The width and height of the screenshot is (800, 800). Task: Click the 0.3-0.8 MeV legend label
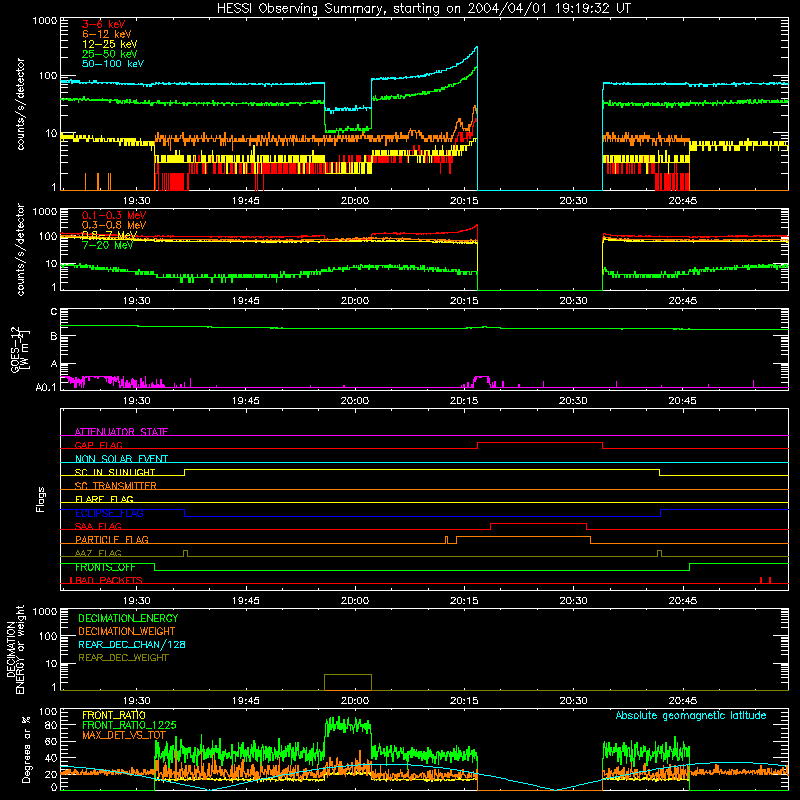114,225
